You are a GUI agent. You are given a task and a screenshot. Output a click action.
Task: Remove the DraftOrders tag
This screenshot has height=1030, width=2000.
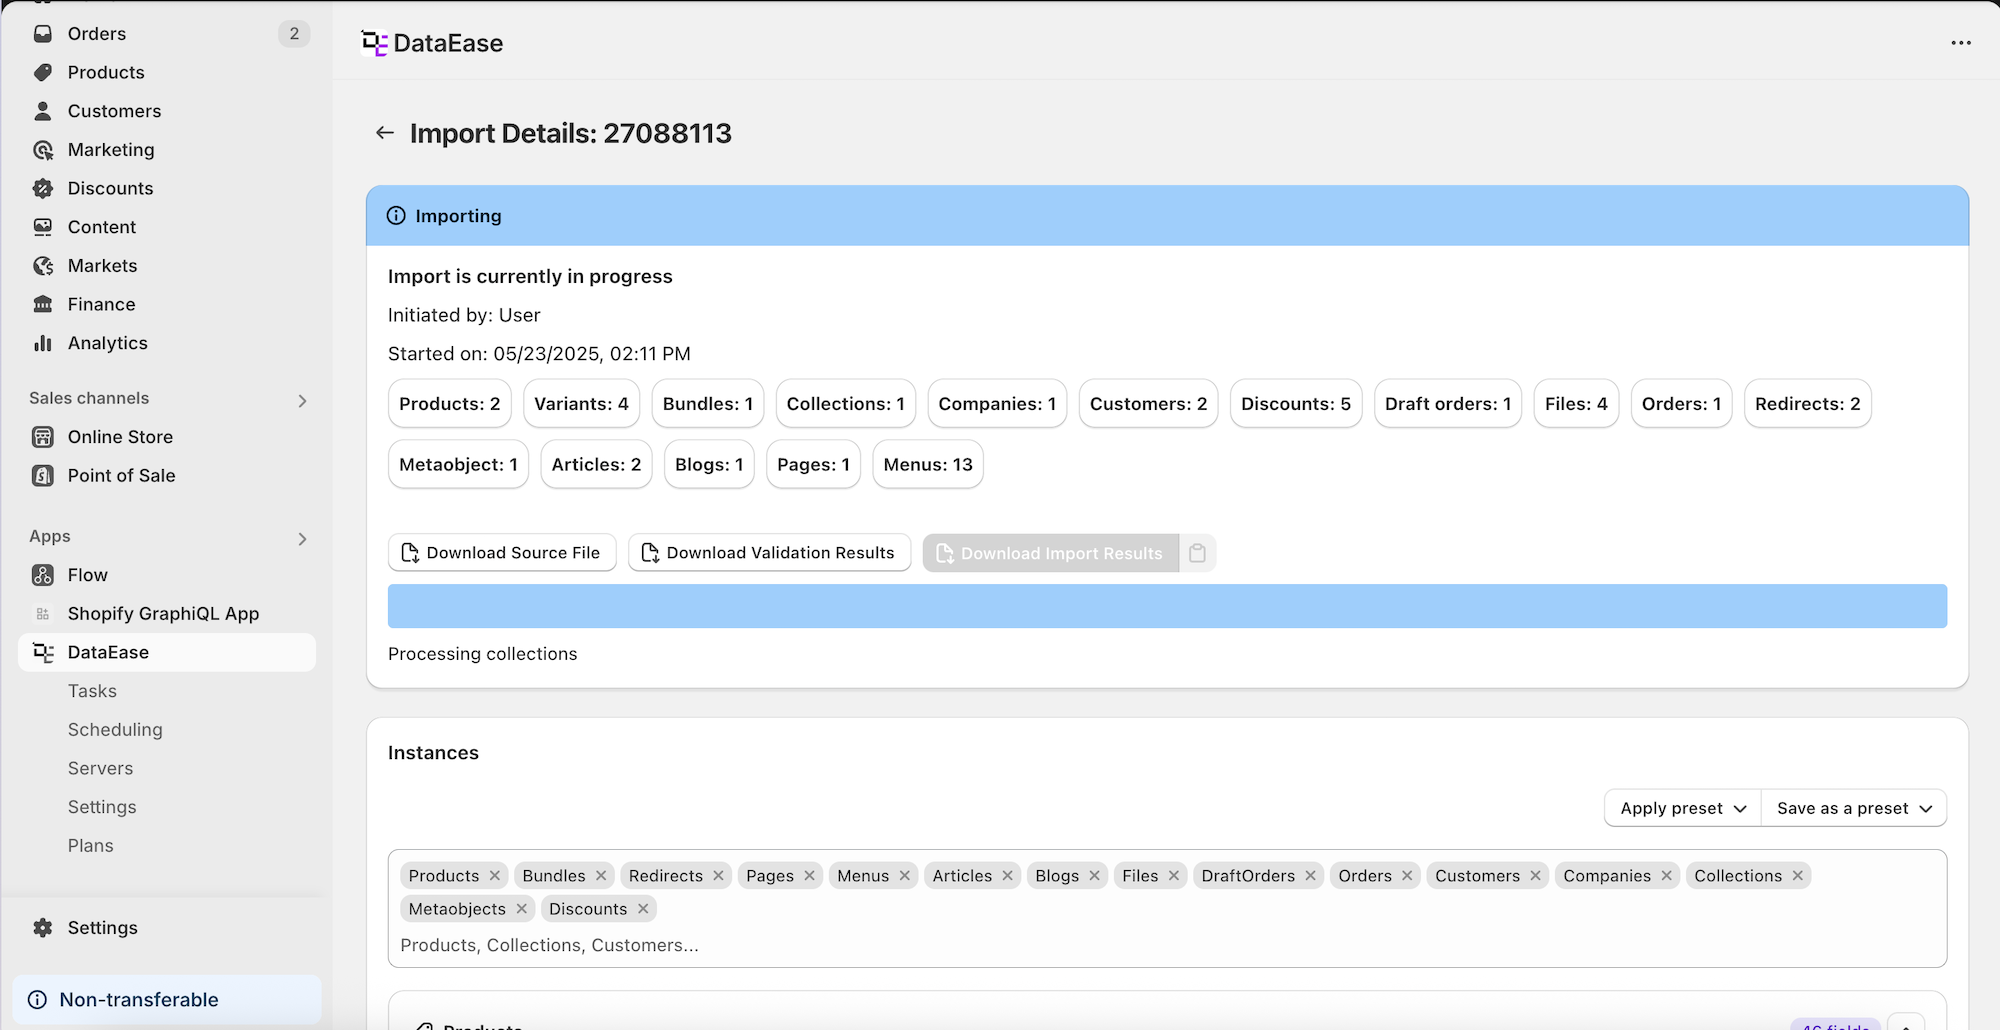[x=1310, y=876]
